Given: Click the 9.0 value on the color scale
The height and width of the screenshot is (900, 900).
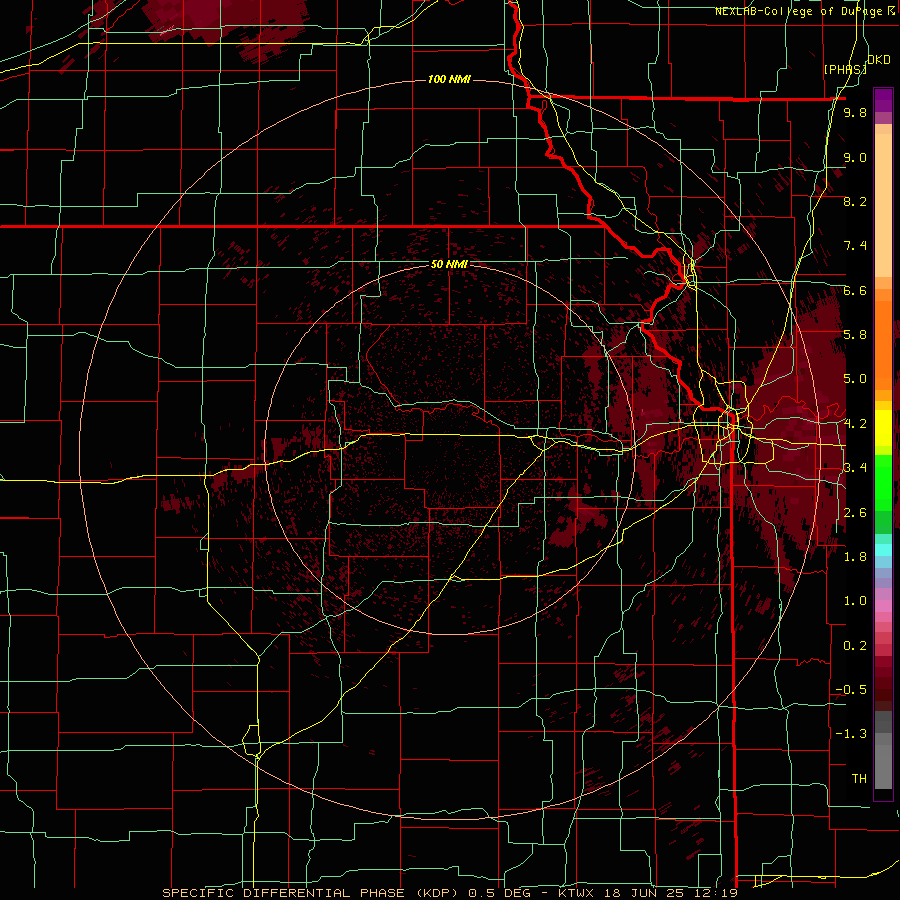Looking at the screenshot, I should point(855,157).
